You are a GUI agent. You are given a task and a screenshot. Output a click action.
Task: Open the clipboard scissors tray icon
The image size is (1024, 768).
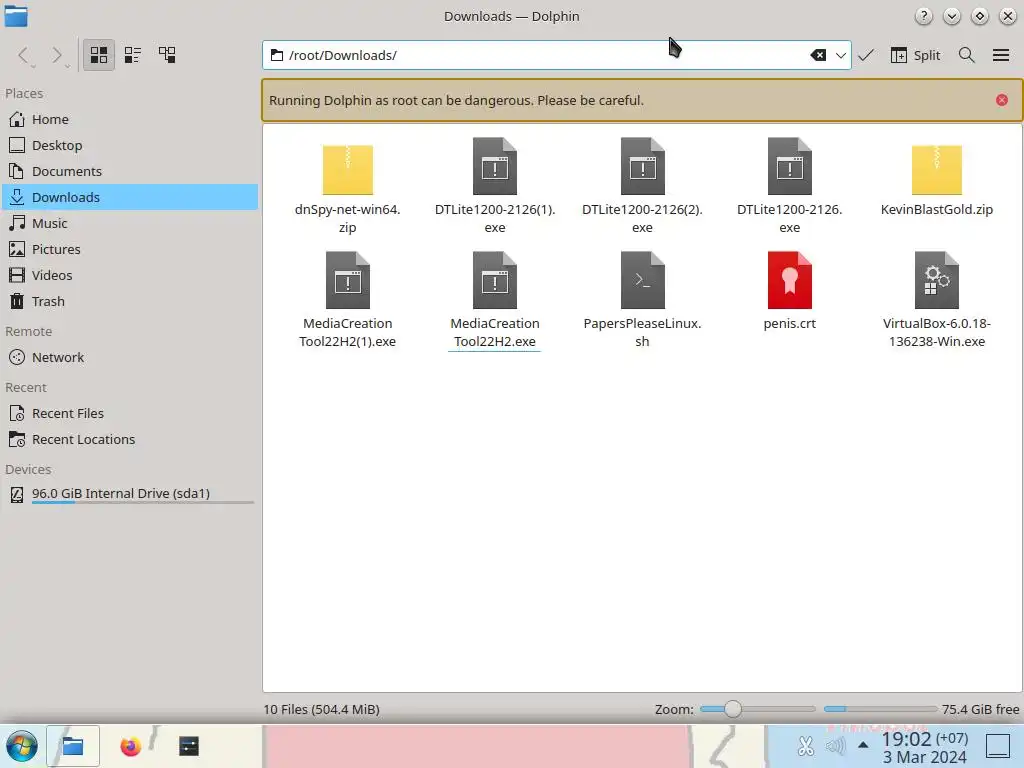click(805, 746)
